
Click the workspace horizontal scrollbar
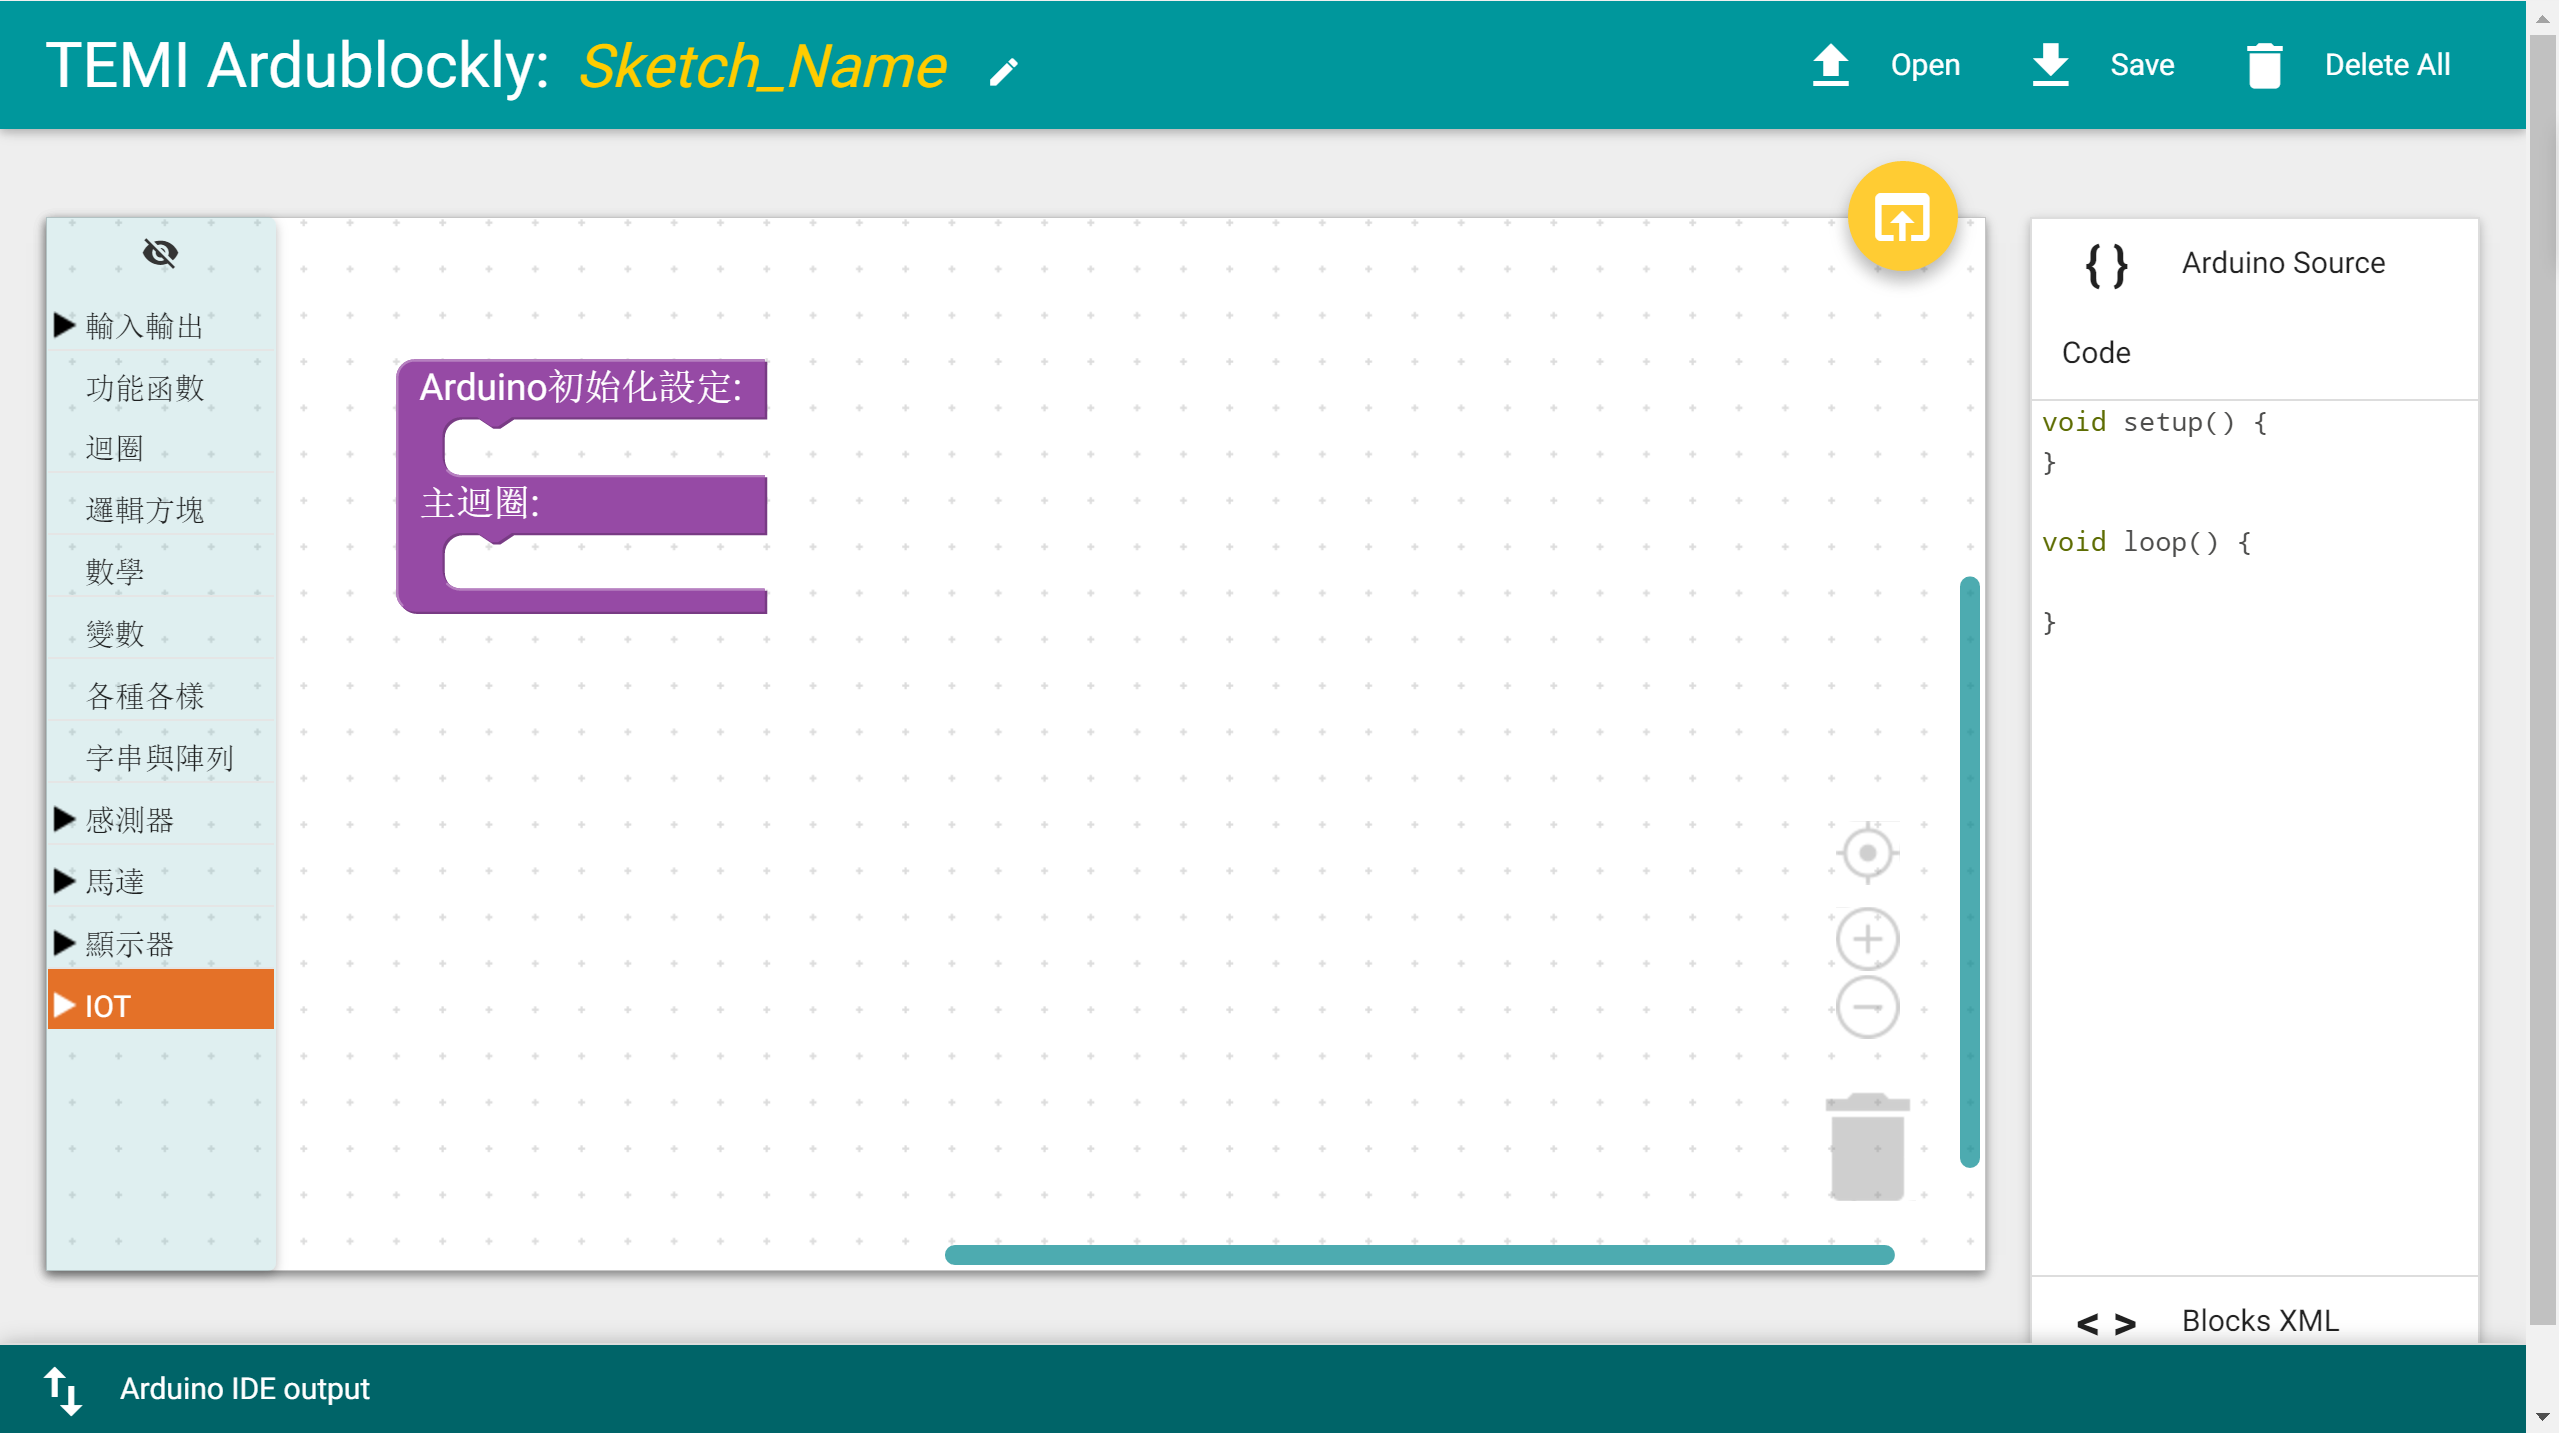(1418, 1255)
